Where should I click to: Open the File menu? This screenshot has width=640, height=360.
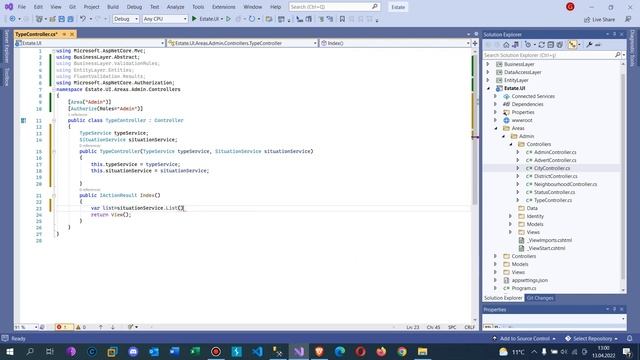pyautogui.click(x=22, y=7)
